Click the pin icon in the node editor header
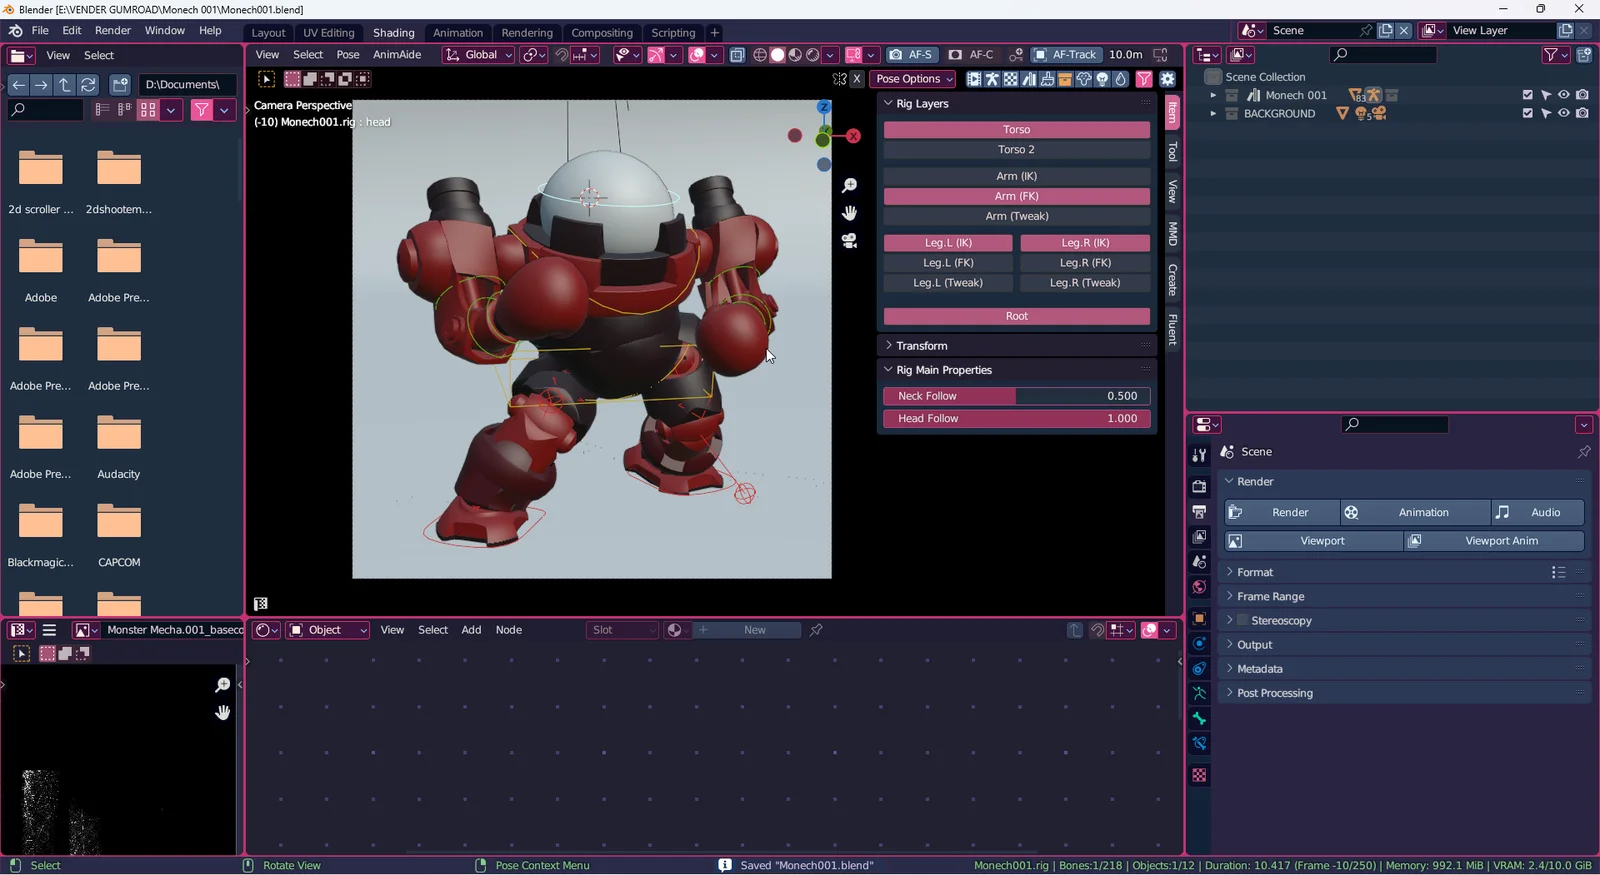This screenshot has width=1600, height=875. point(816,630)
